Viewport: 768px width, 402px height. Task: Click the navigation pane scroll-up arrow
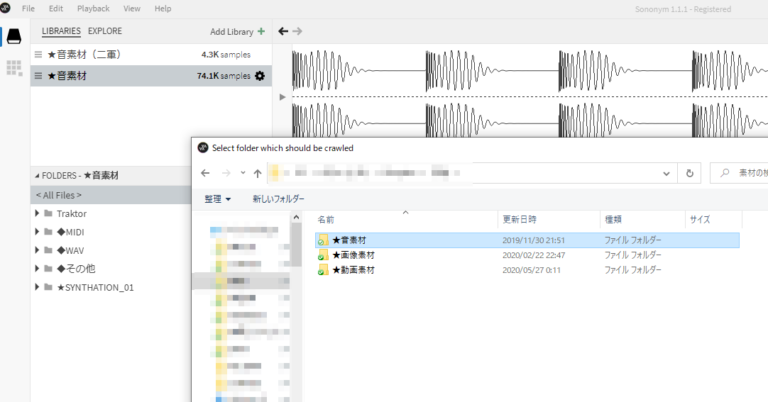pos(296,217)
